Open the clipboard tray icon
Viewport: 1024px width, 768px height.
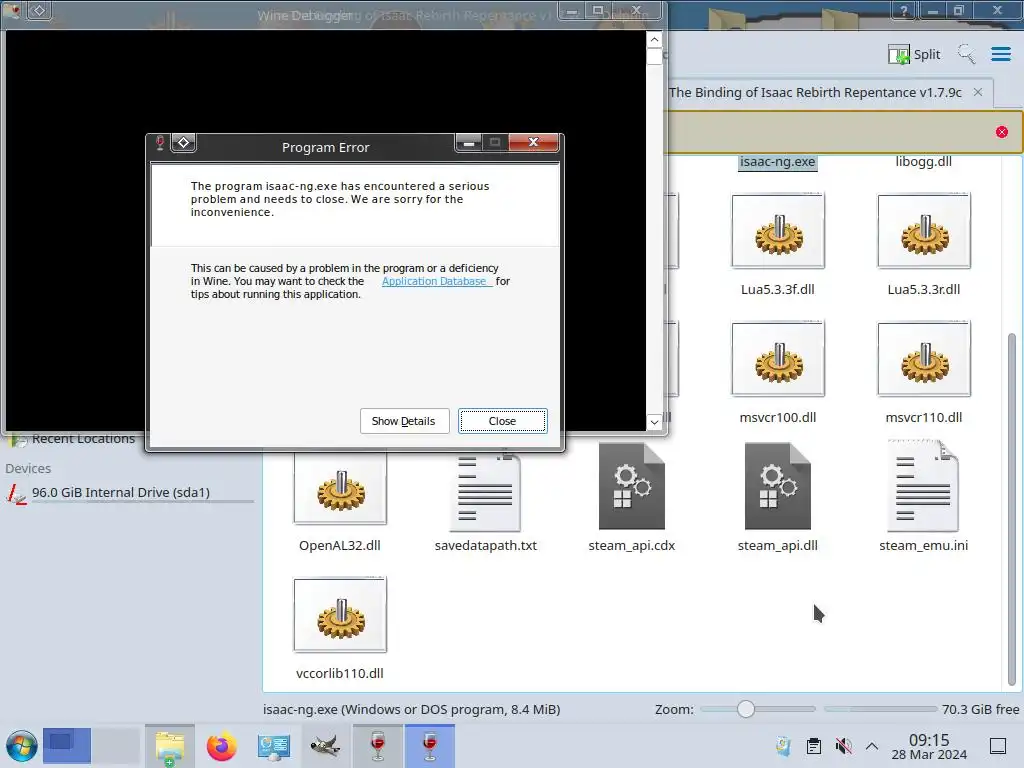[x=814, y=746]
